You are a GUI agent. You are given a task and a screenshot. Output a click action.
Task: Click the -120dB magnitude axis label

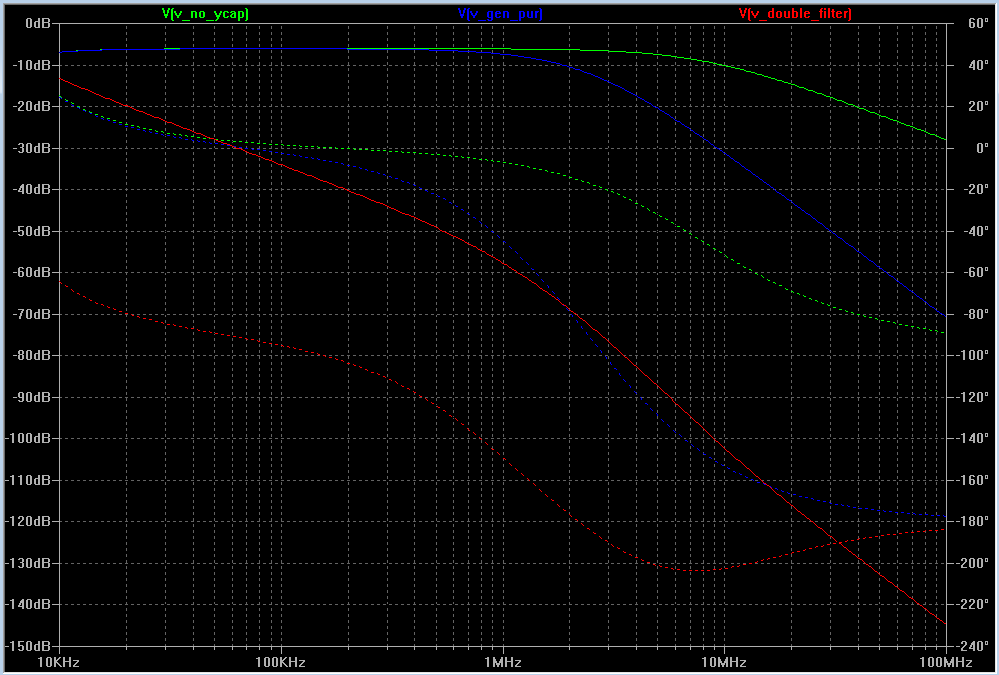click(x=28, y=521)
